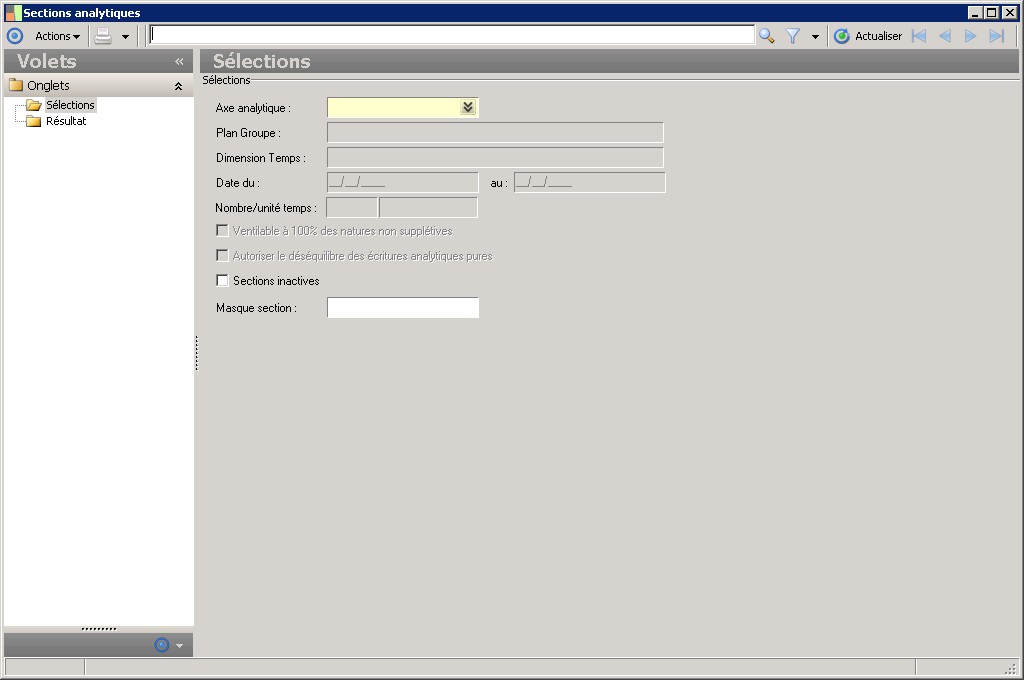Click the Sections analytiques title bar icon
The height and width of the screenshot is (680, 1024).
13,12
